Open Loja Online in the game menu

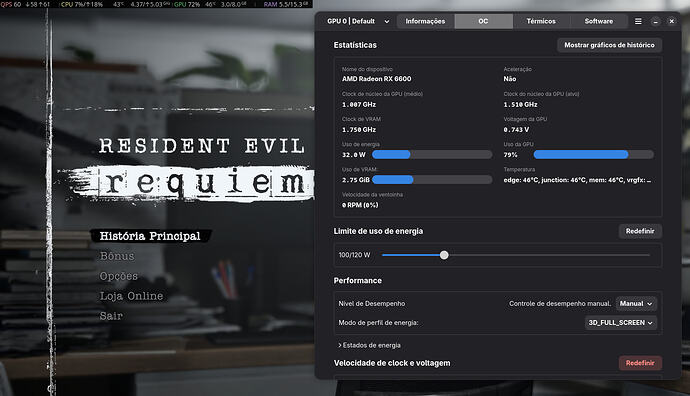pyautogui.click(x=132, y=296)
